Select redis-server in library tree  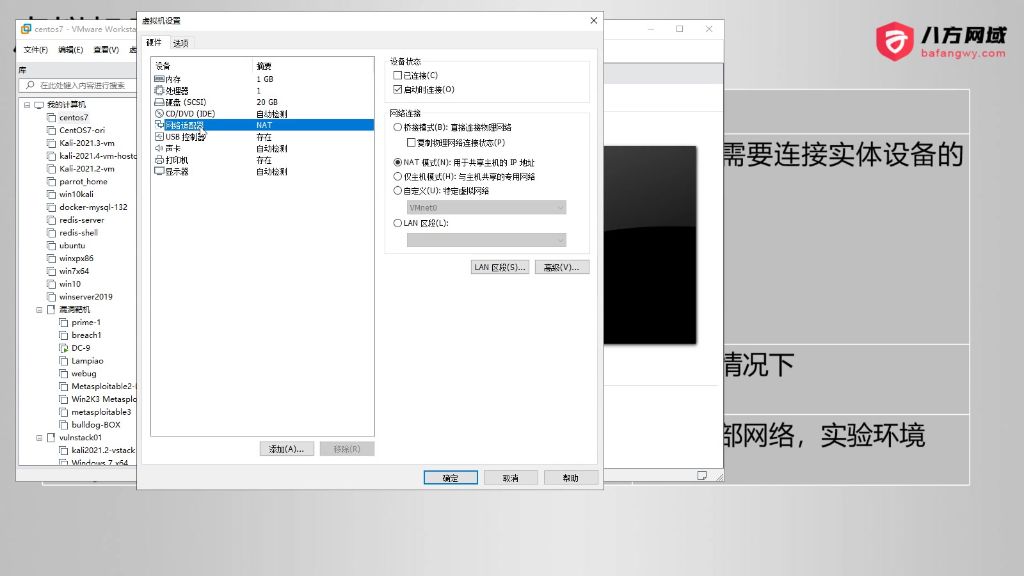[x=82, y=220]
